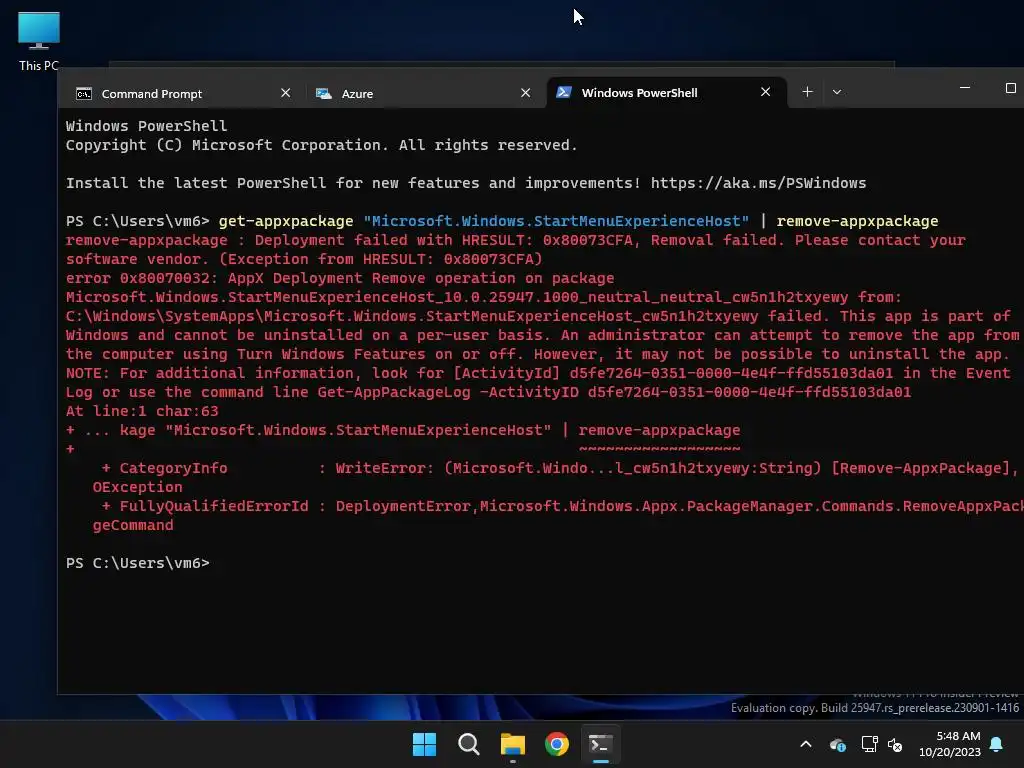Show hidden system tray icons
This screenshot has height=768, width=1024.
pos(806,744)
